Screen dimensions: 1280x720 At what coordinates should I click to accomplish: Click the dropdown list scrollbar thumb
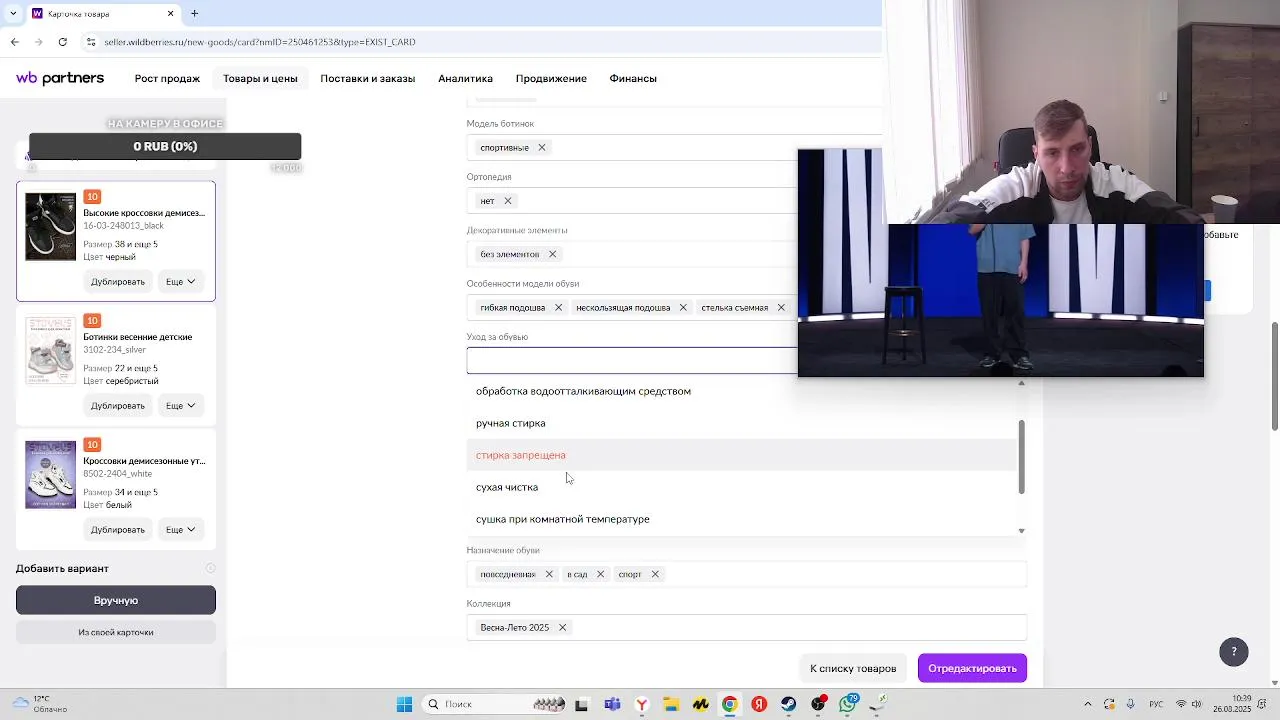(1021, 456)
